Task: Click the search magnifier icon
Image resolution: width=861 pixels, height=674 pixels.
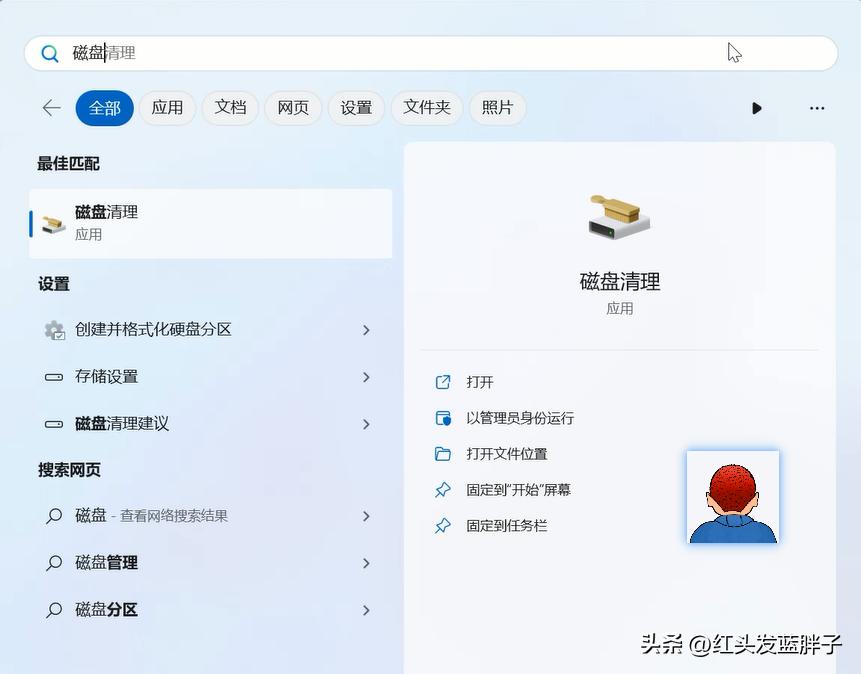Action: 50,53
